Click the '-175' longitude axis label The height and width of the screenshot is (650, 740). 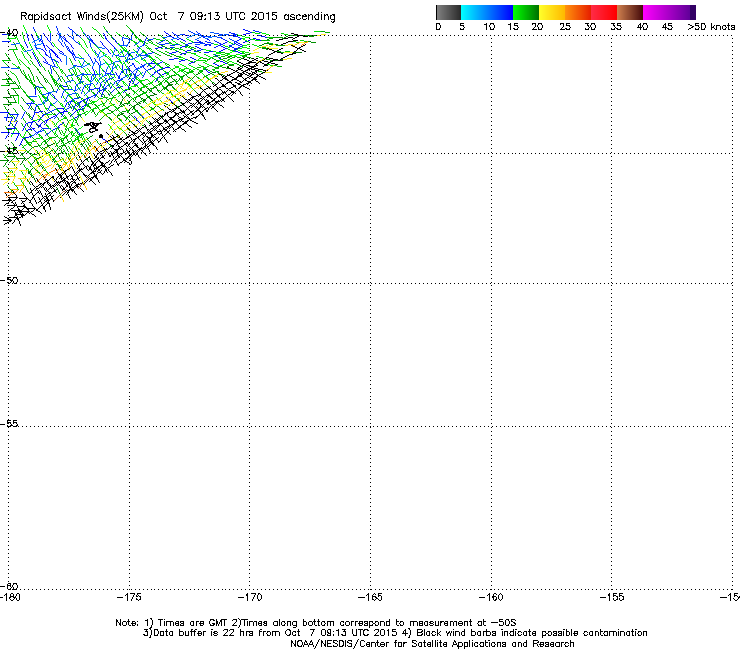click(129, 598)
